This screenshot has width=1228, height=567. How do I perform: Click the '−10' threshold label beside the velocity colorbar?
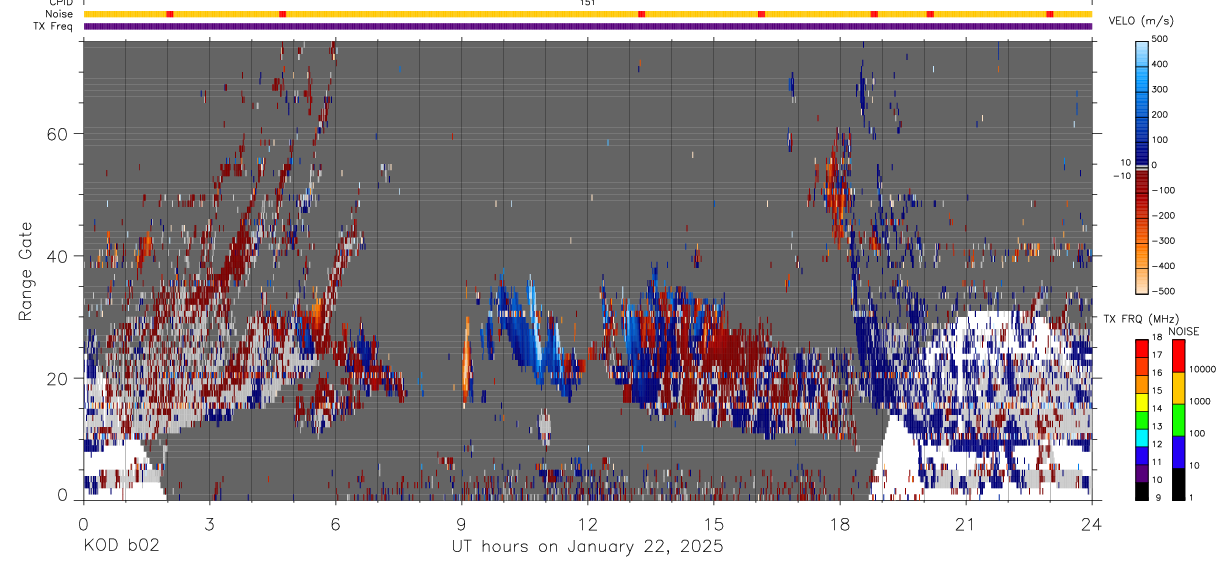click(1122, 176)
